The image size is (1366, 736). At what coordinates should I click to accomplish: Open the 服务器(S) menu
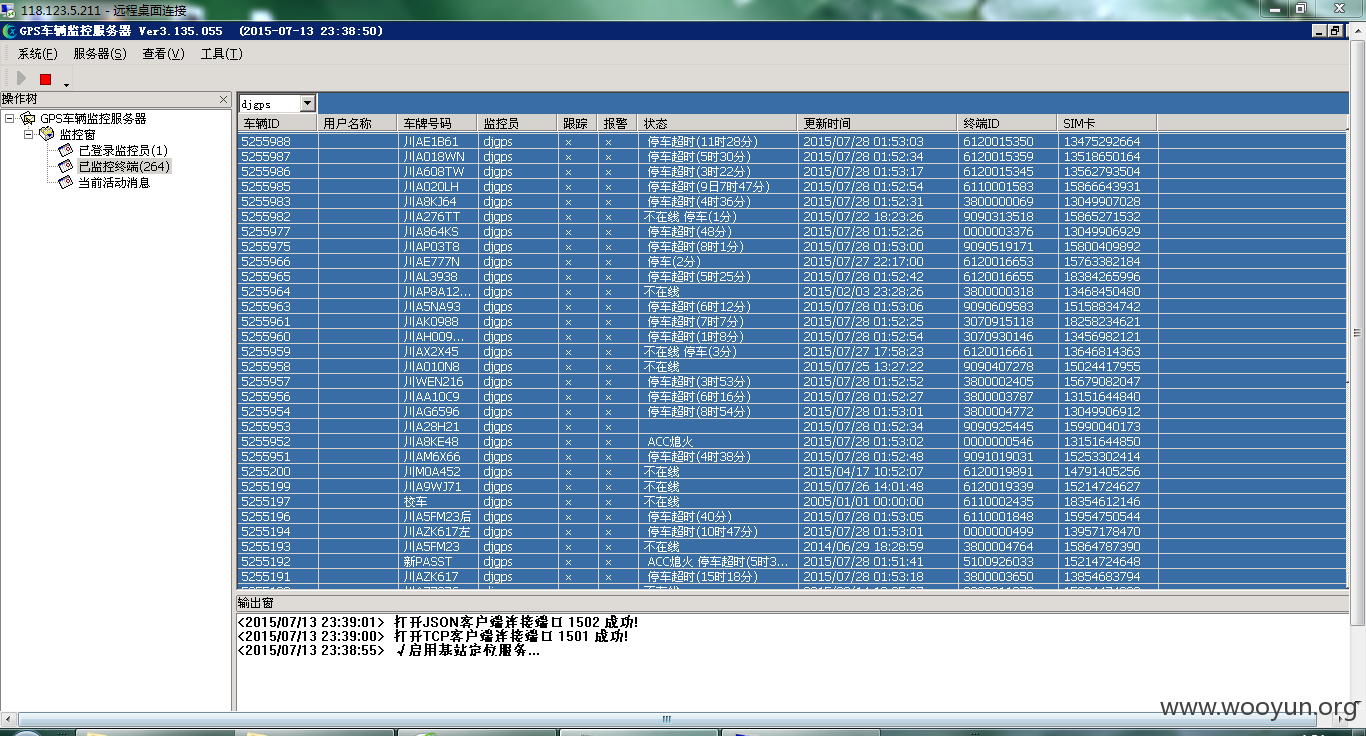(x=100, y=54)
